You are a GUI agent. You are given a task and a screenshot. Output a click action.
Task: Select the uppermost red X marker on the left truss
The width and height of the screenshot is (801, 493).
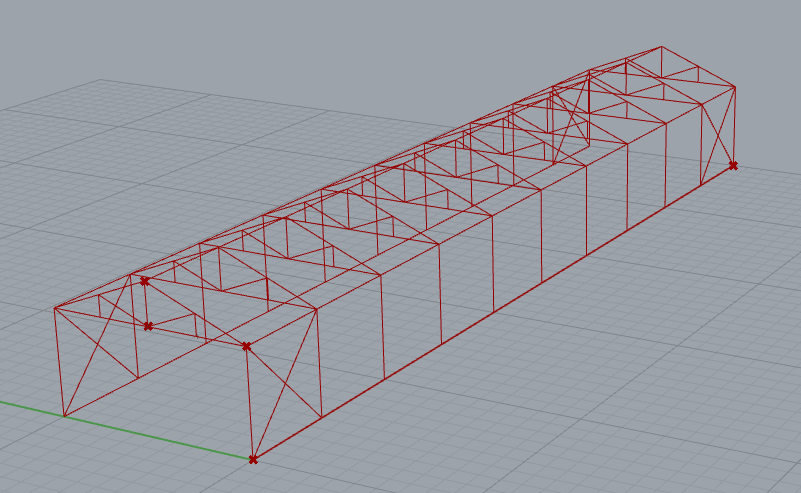pos(144,281)
